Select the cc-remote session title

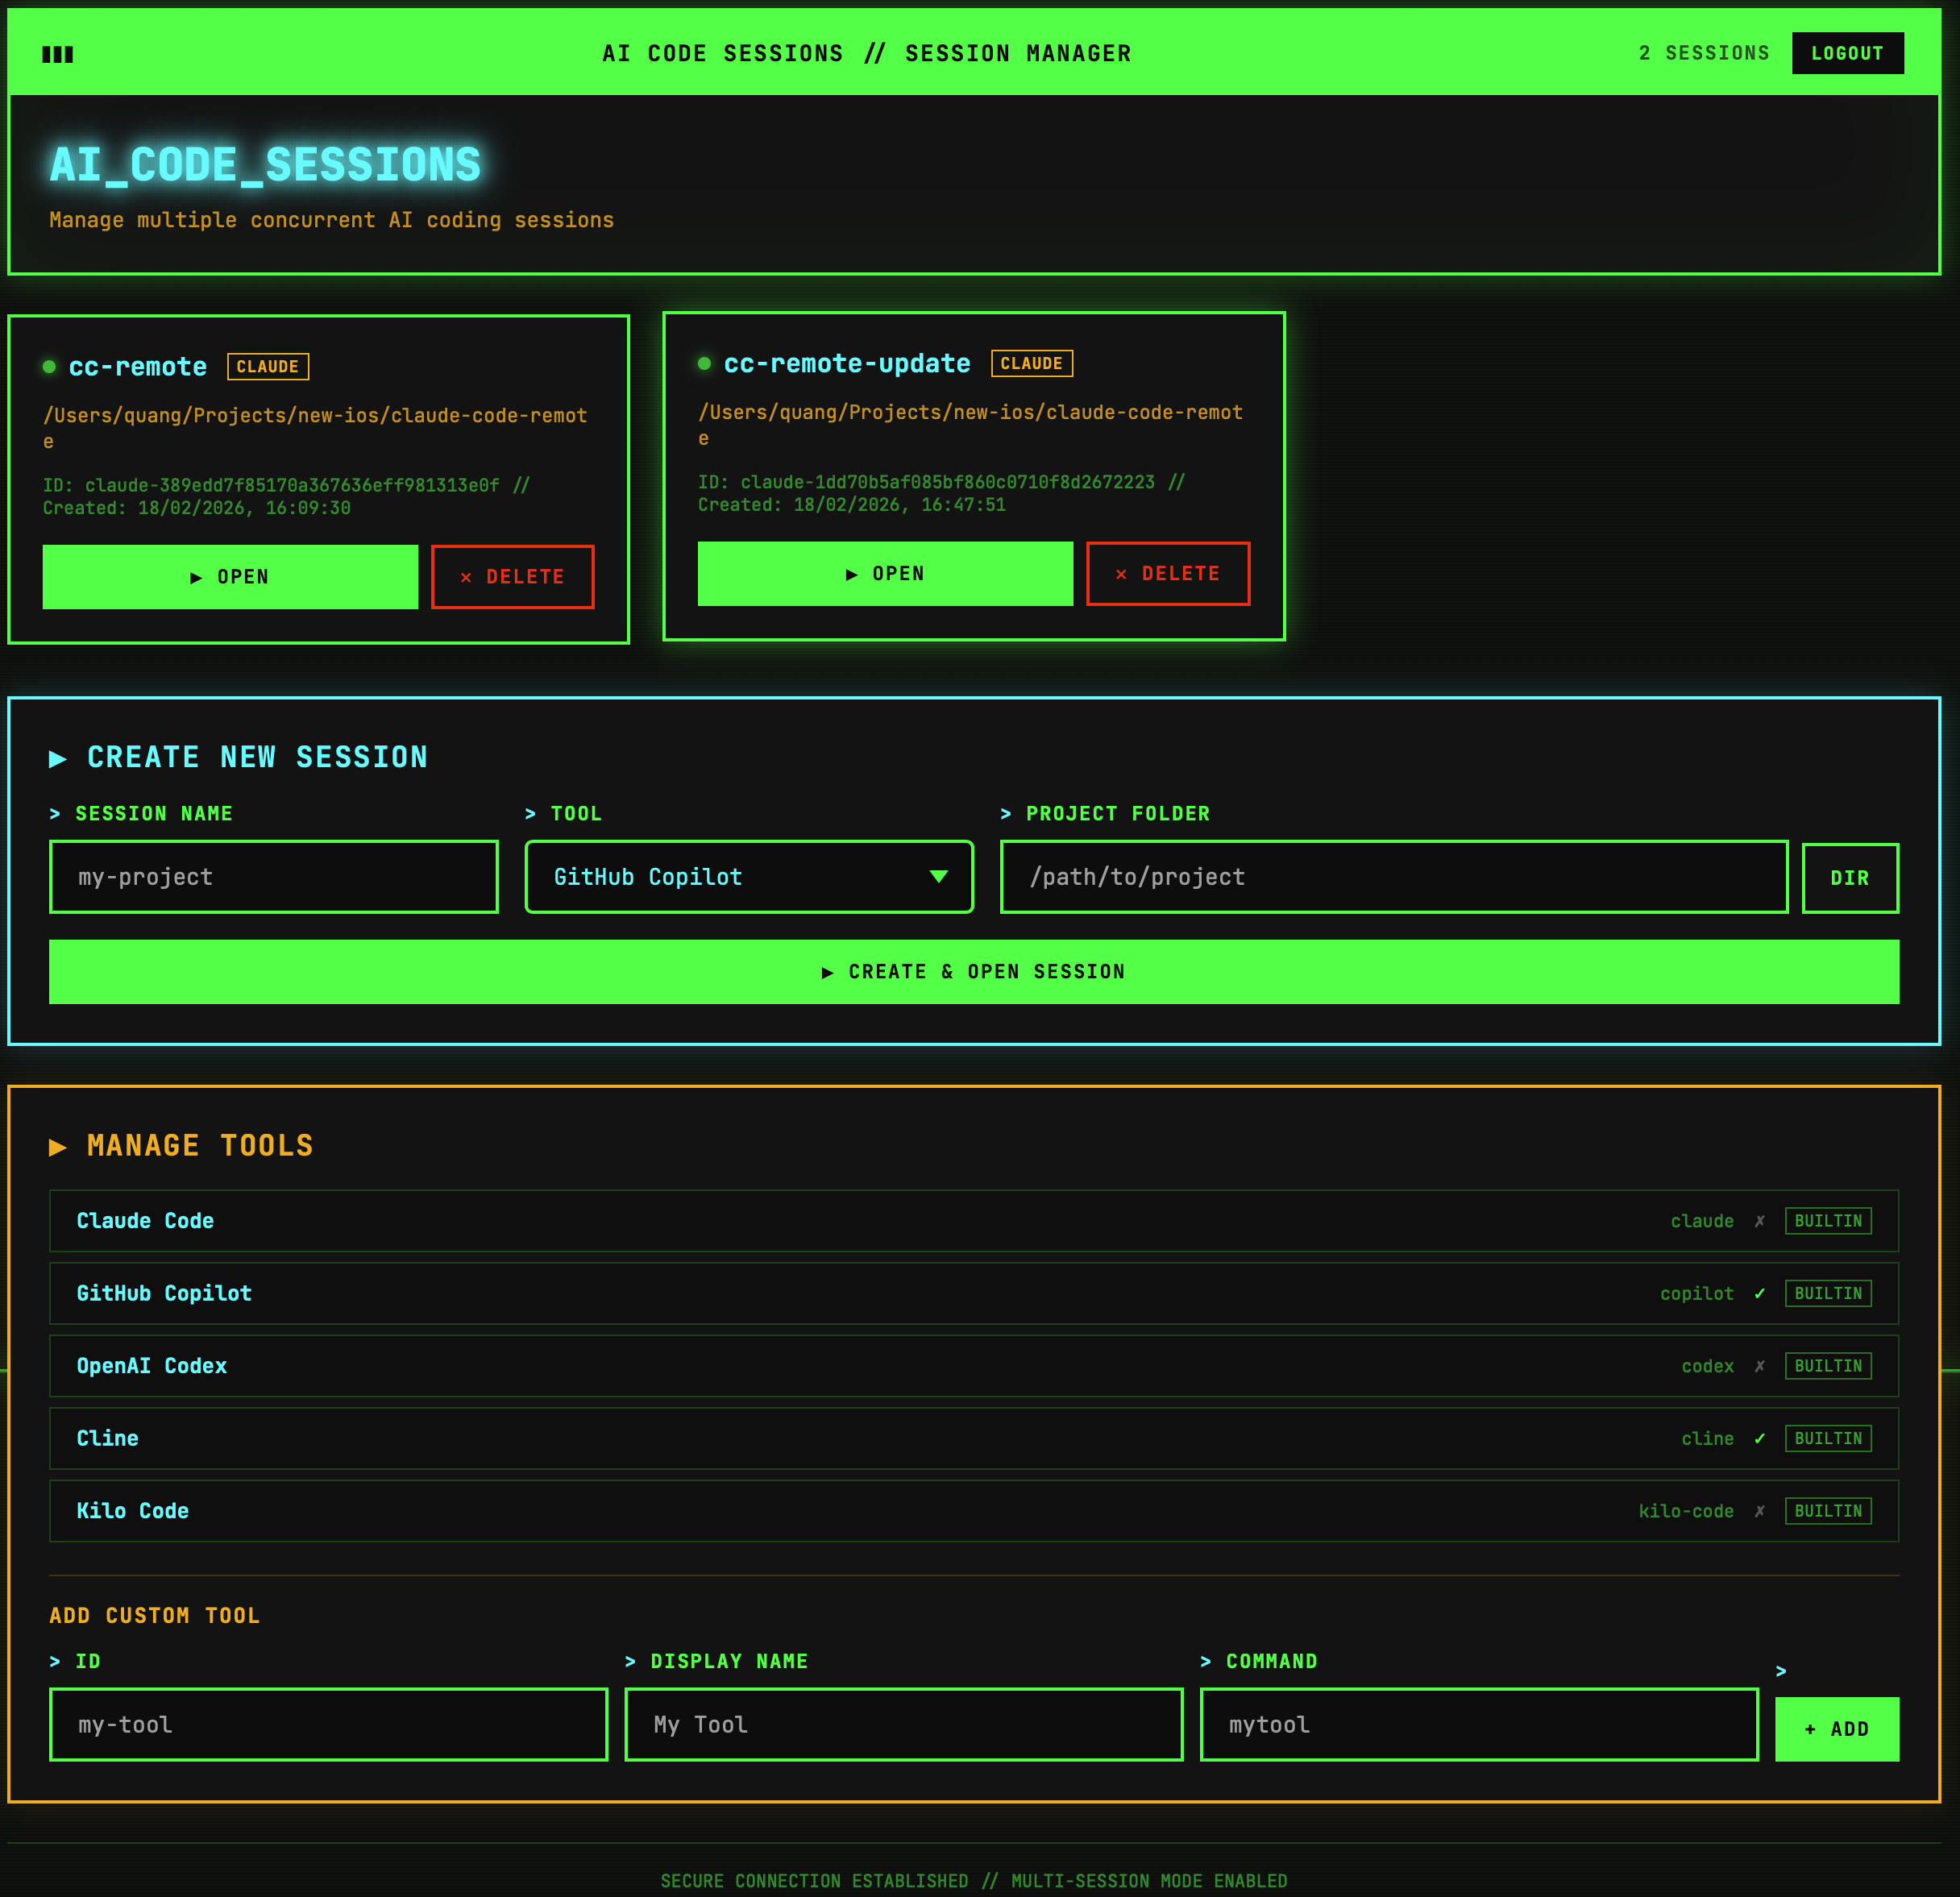(x=138, y=367)
